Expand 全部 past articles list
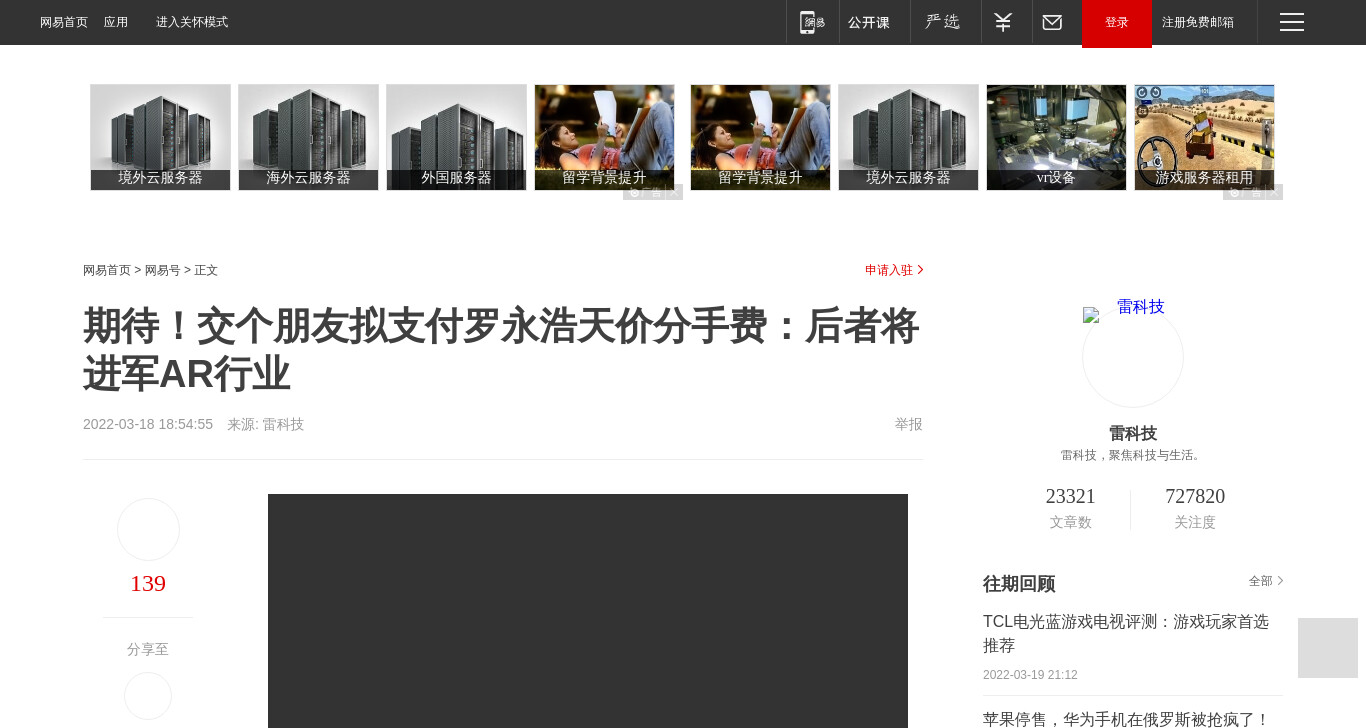 (1266, 581)
